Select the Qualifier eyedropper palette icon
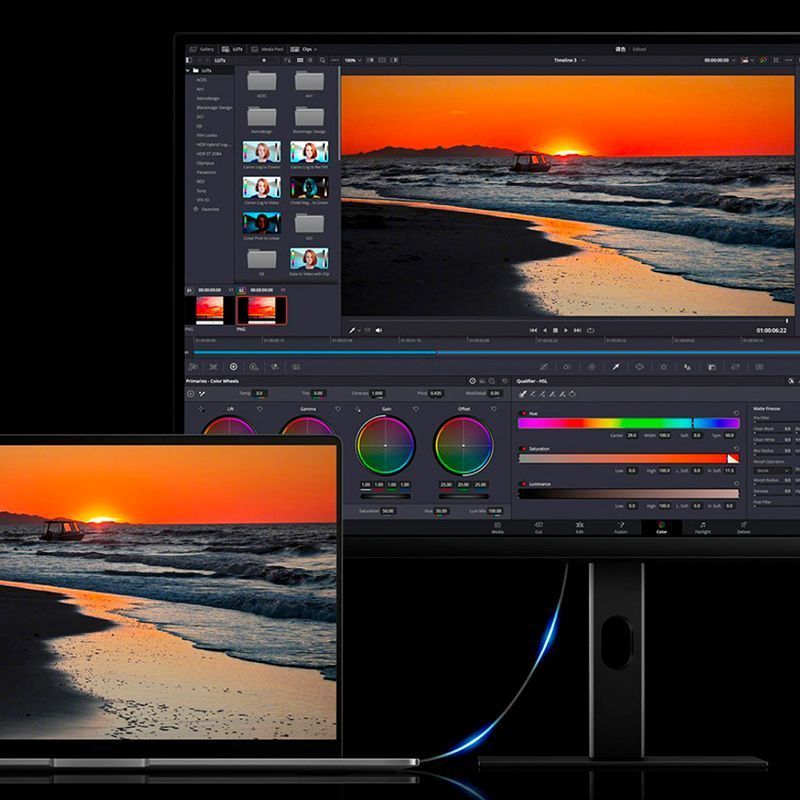800x800 pixels. (x=616, y=367)
